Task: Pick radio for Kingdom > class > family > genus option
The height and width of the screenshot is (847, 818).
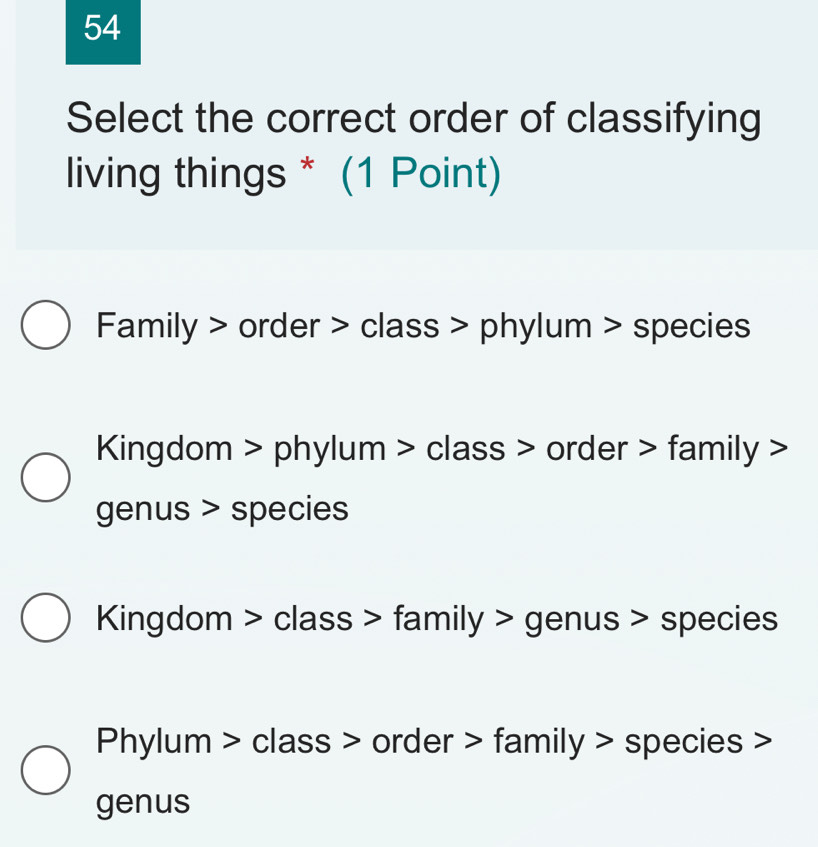Action: pos(46,620)
